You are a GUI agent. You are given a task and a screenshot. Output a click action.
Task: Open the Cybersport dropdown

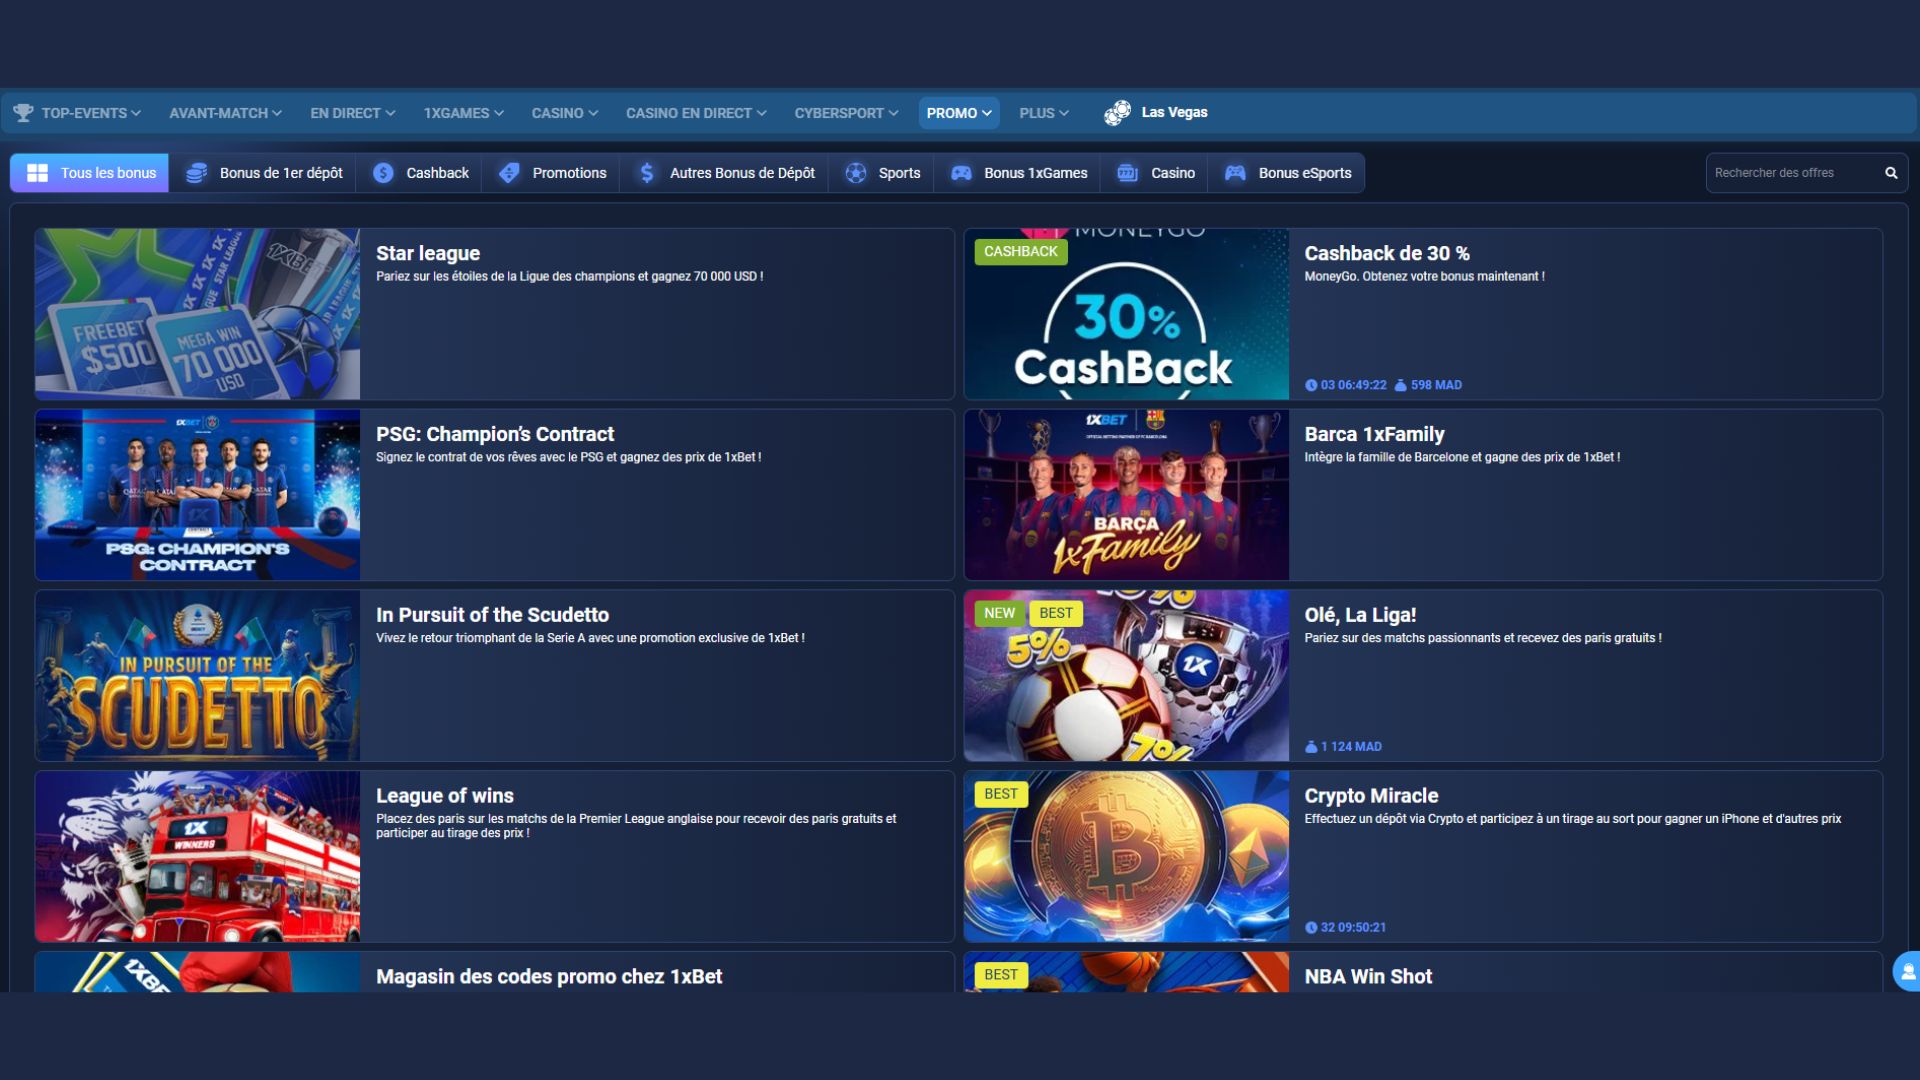point(845,113)
